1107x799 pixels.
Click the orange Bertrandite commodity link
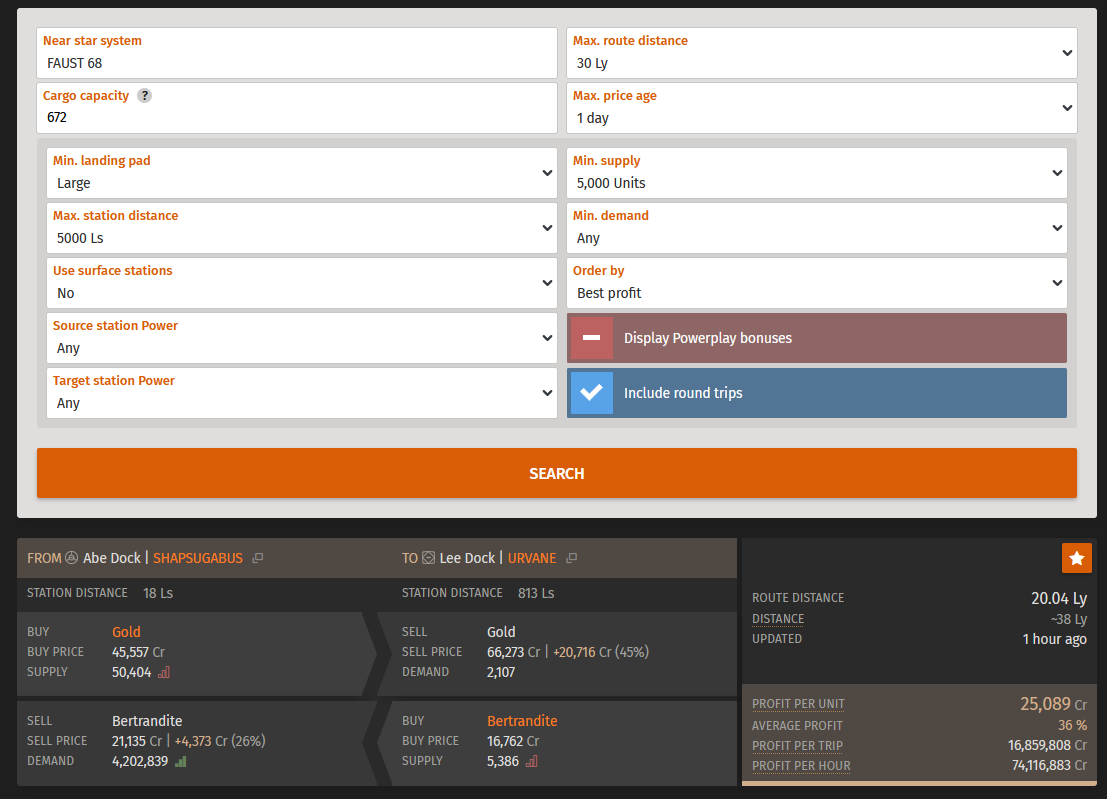[x=522, y=721]
